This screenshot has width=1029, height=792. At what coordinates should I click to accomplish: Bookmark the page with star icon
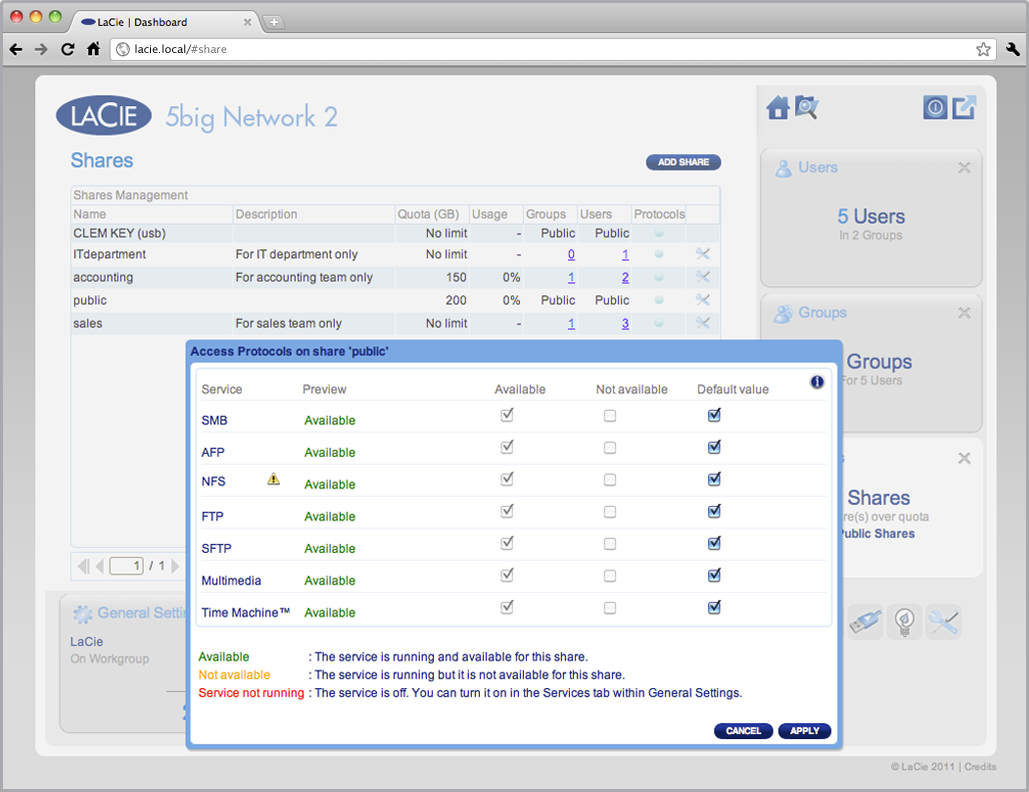pos(983,49)
